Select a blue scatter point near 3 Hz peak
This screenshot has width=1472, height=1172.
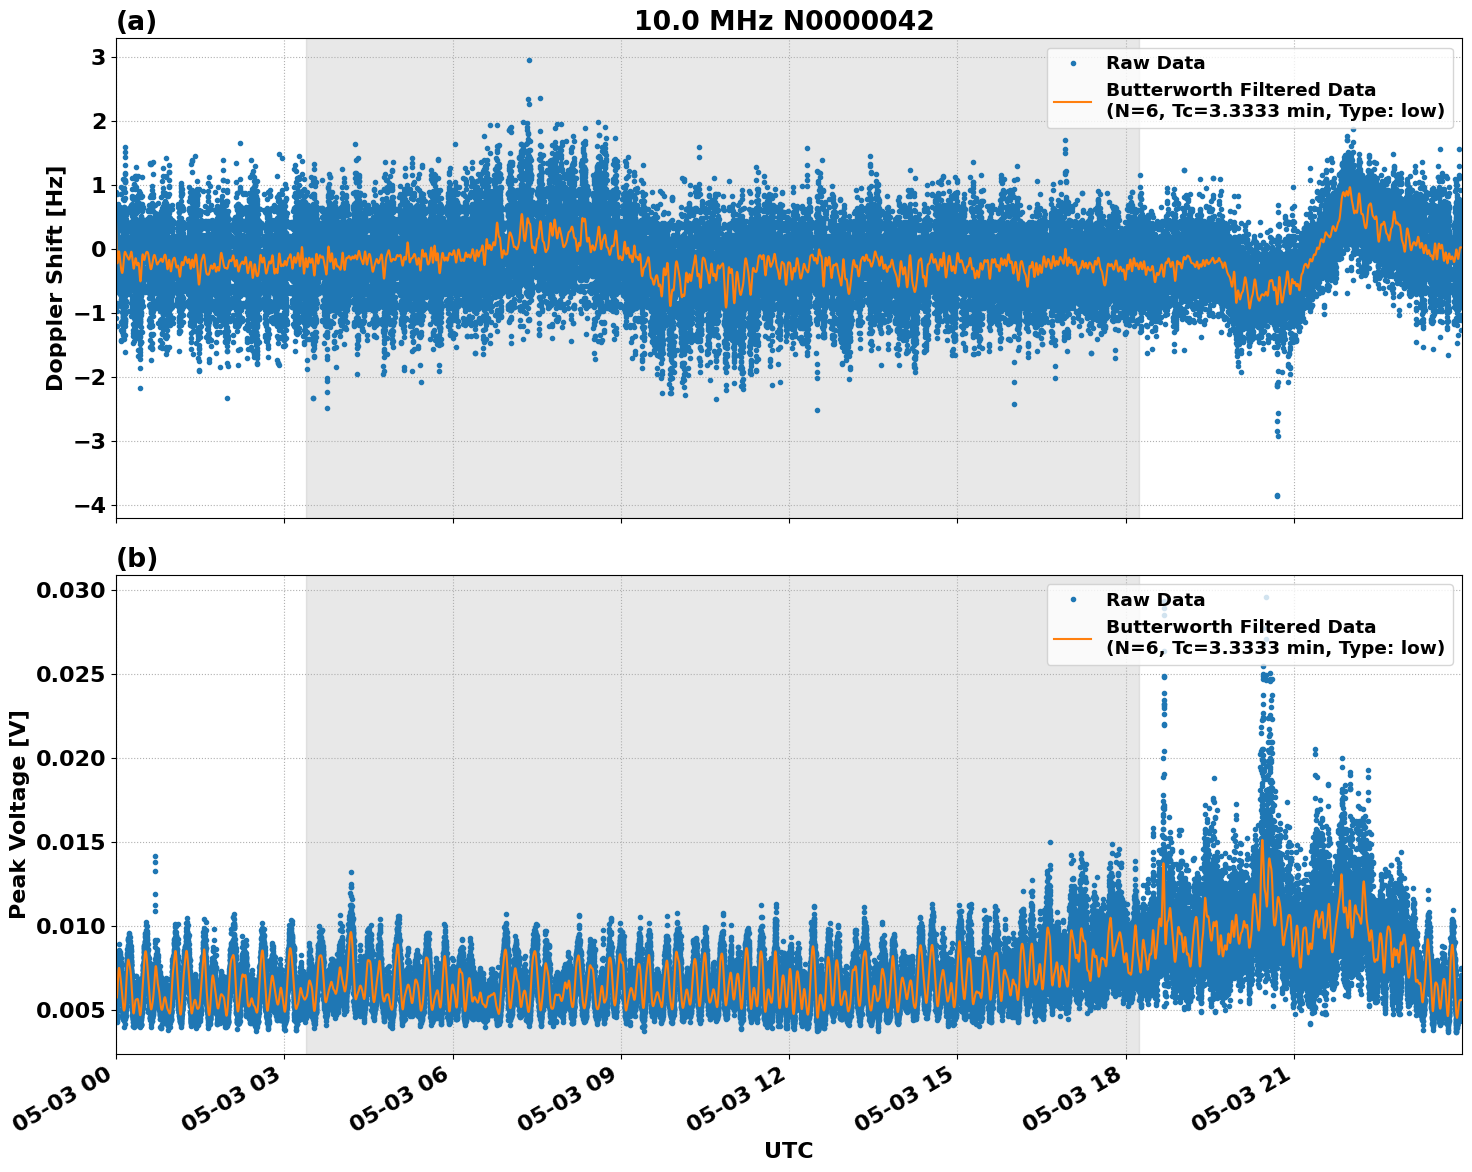pos(529,61)
